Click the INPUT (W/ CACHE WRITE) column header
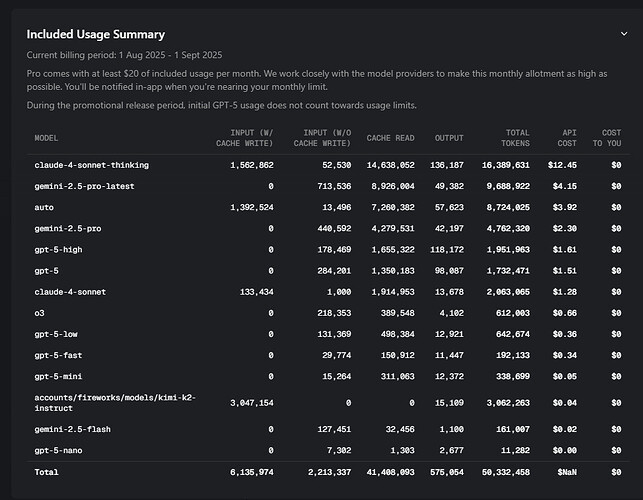 coord(244,138)
